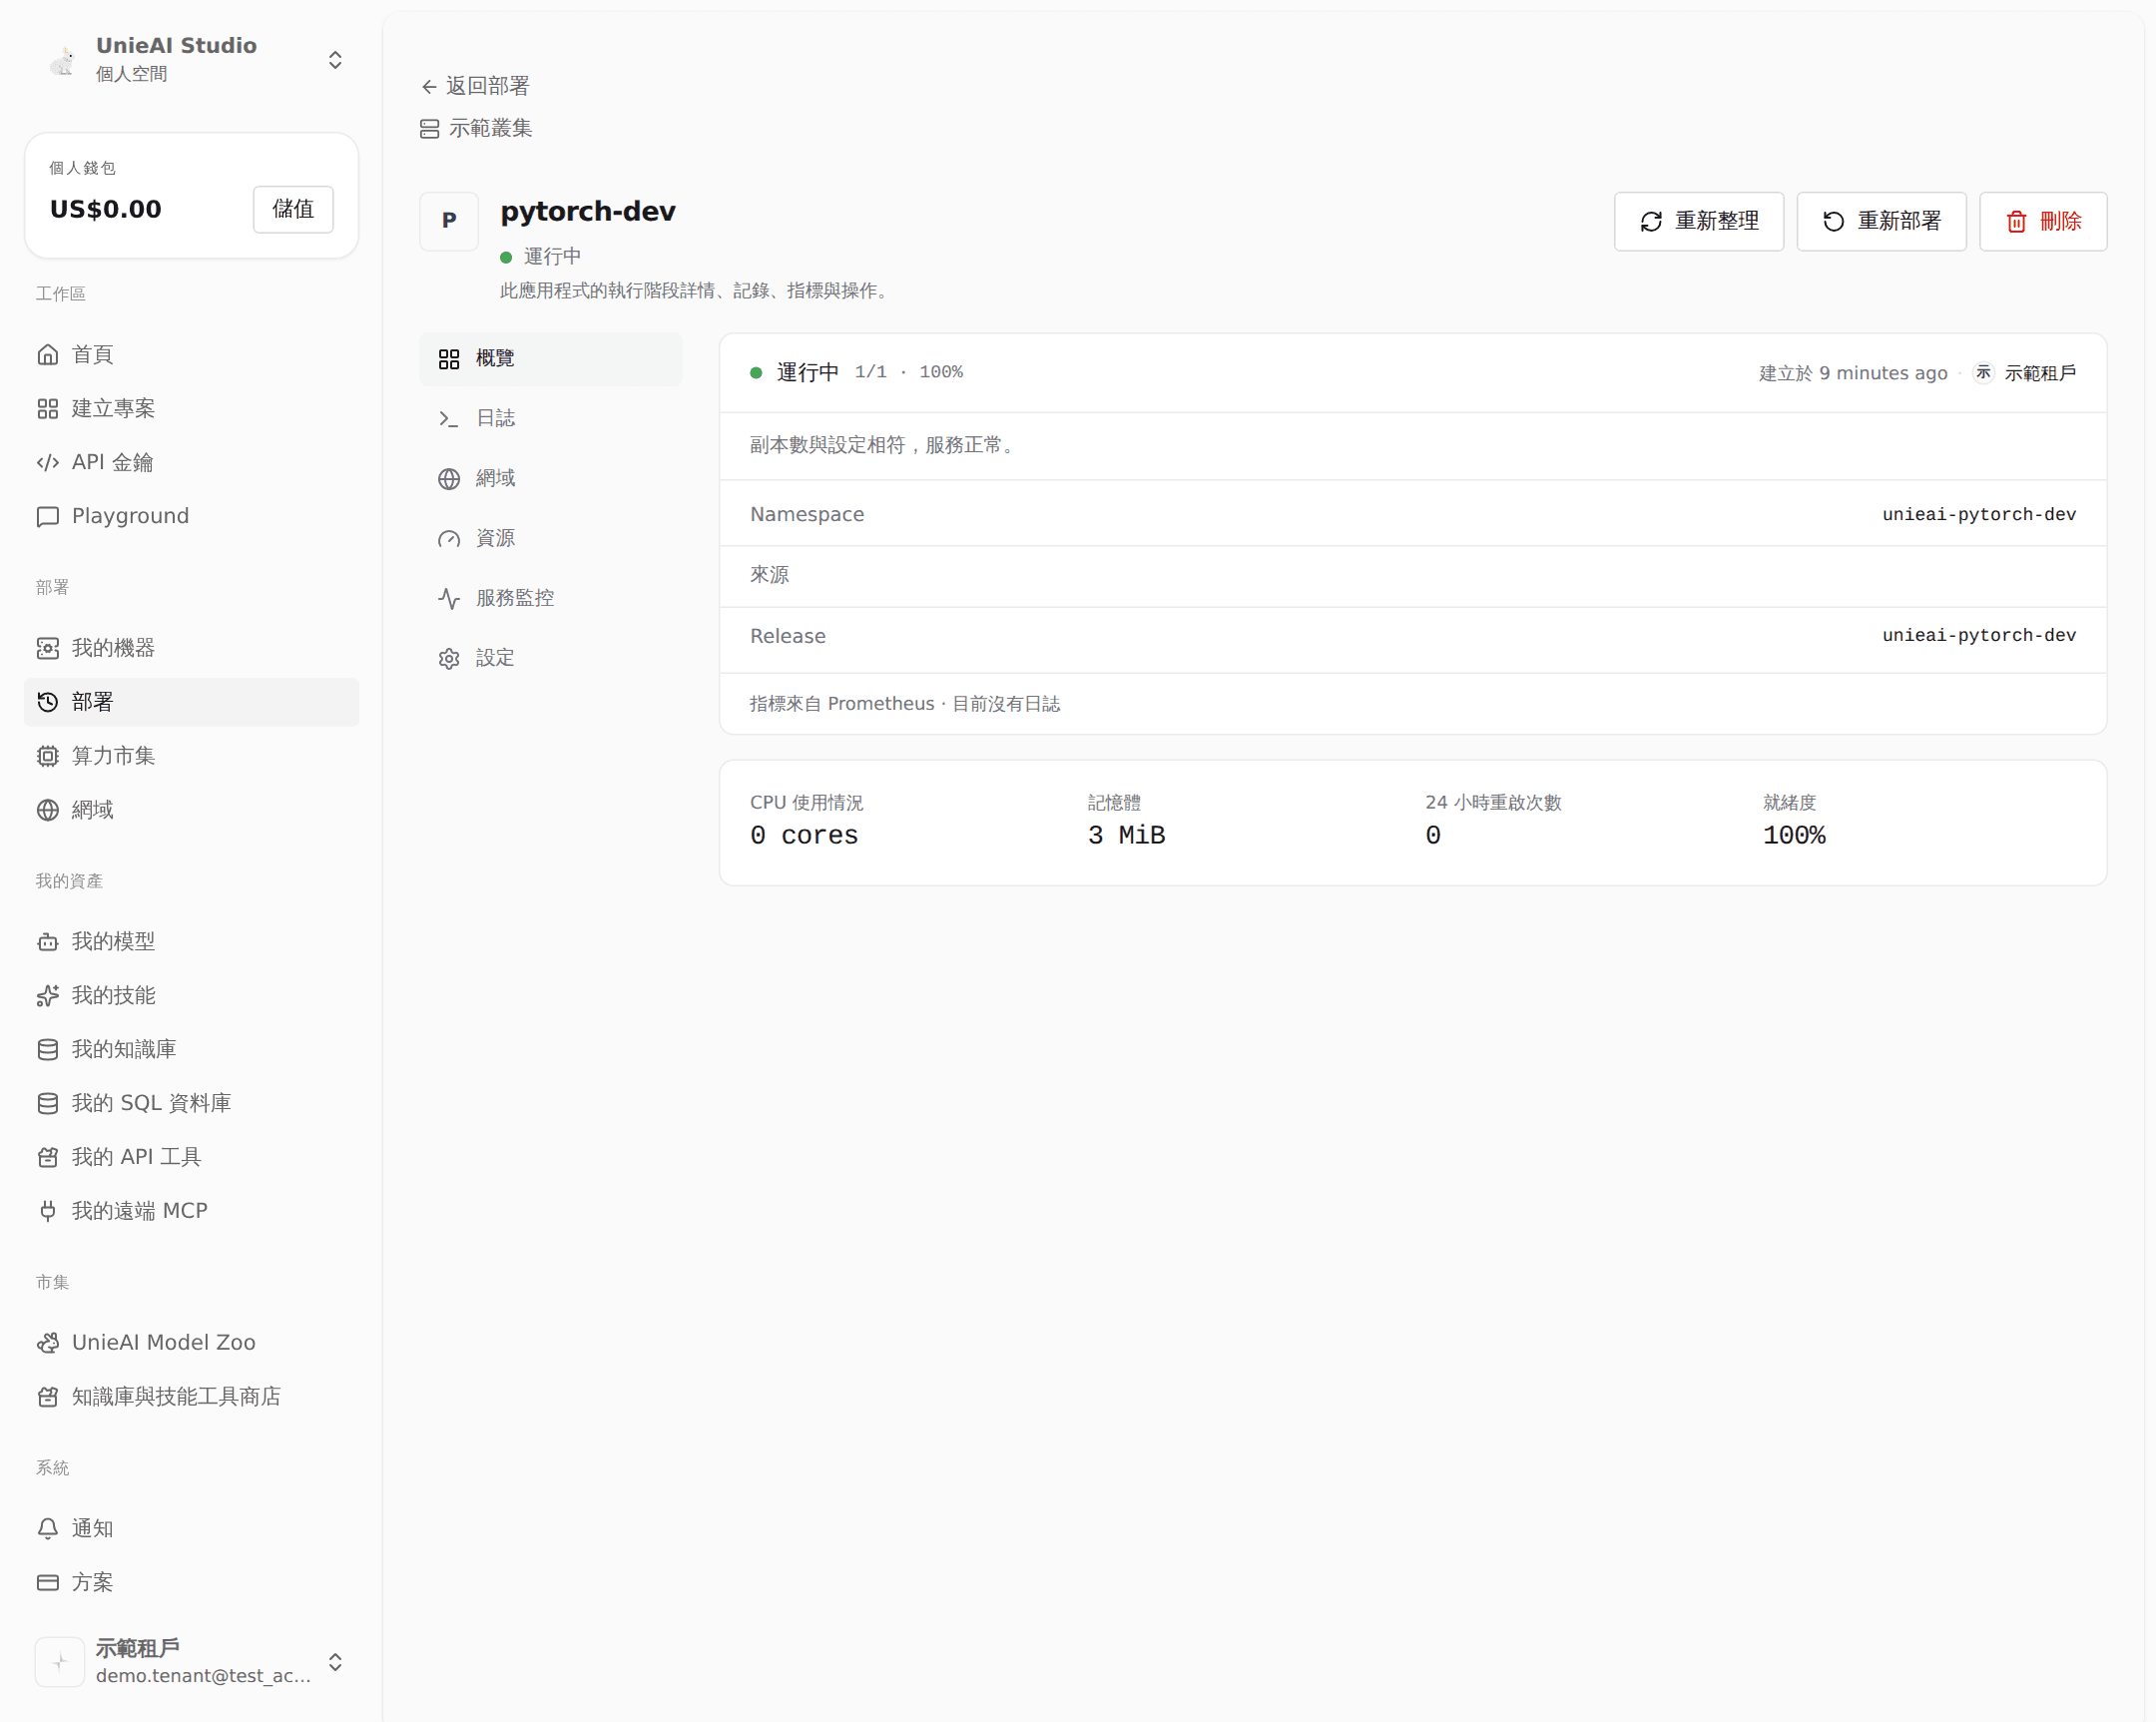Open the 資源 tab

pos(551,538)
